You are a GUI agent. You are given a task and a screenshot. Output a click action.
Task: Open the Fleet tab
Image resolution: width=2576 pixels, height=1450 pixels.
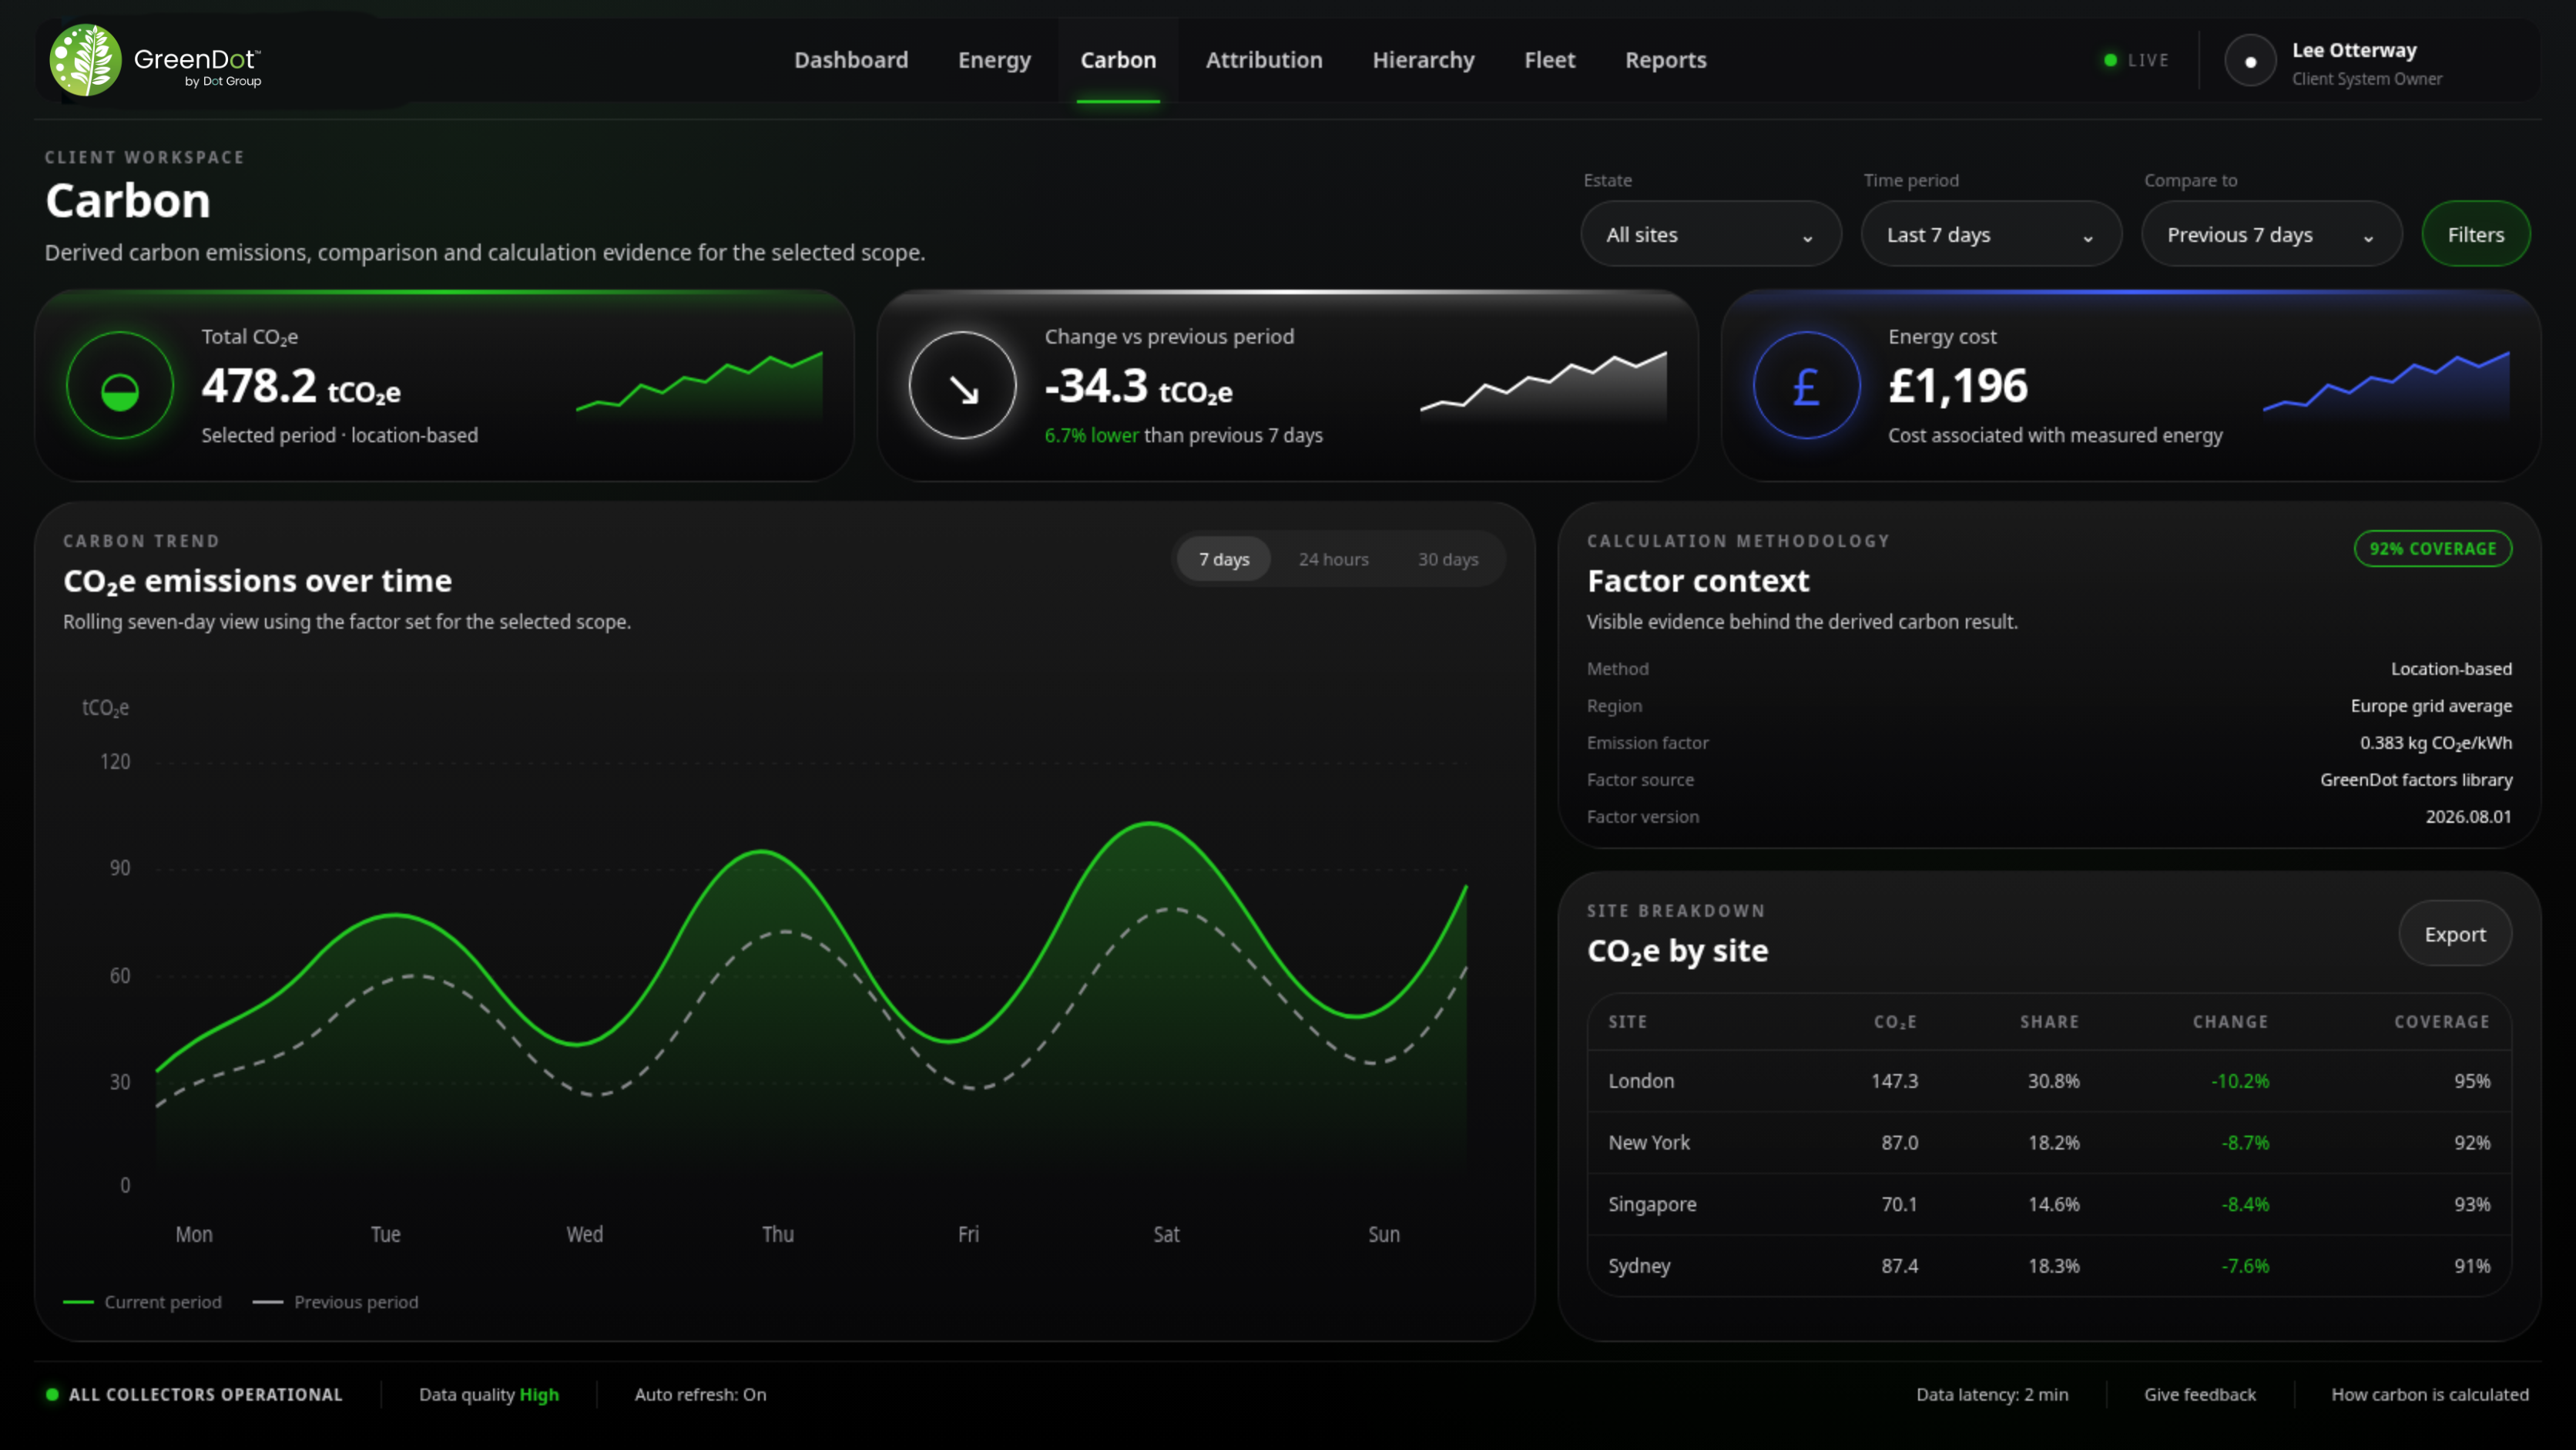1549,60
